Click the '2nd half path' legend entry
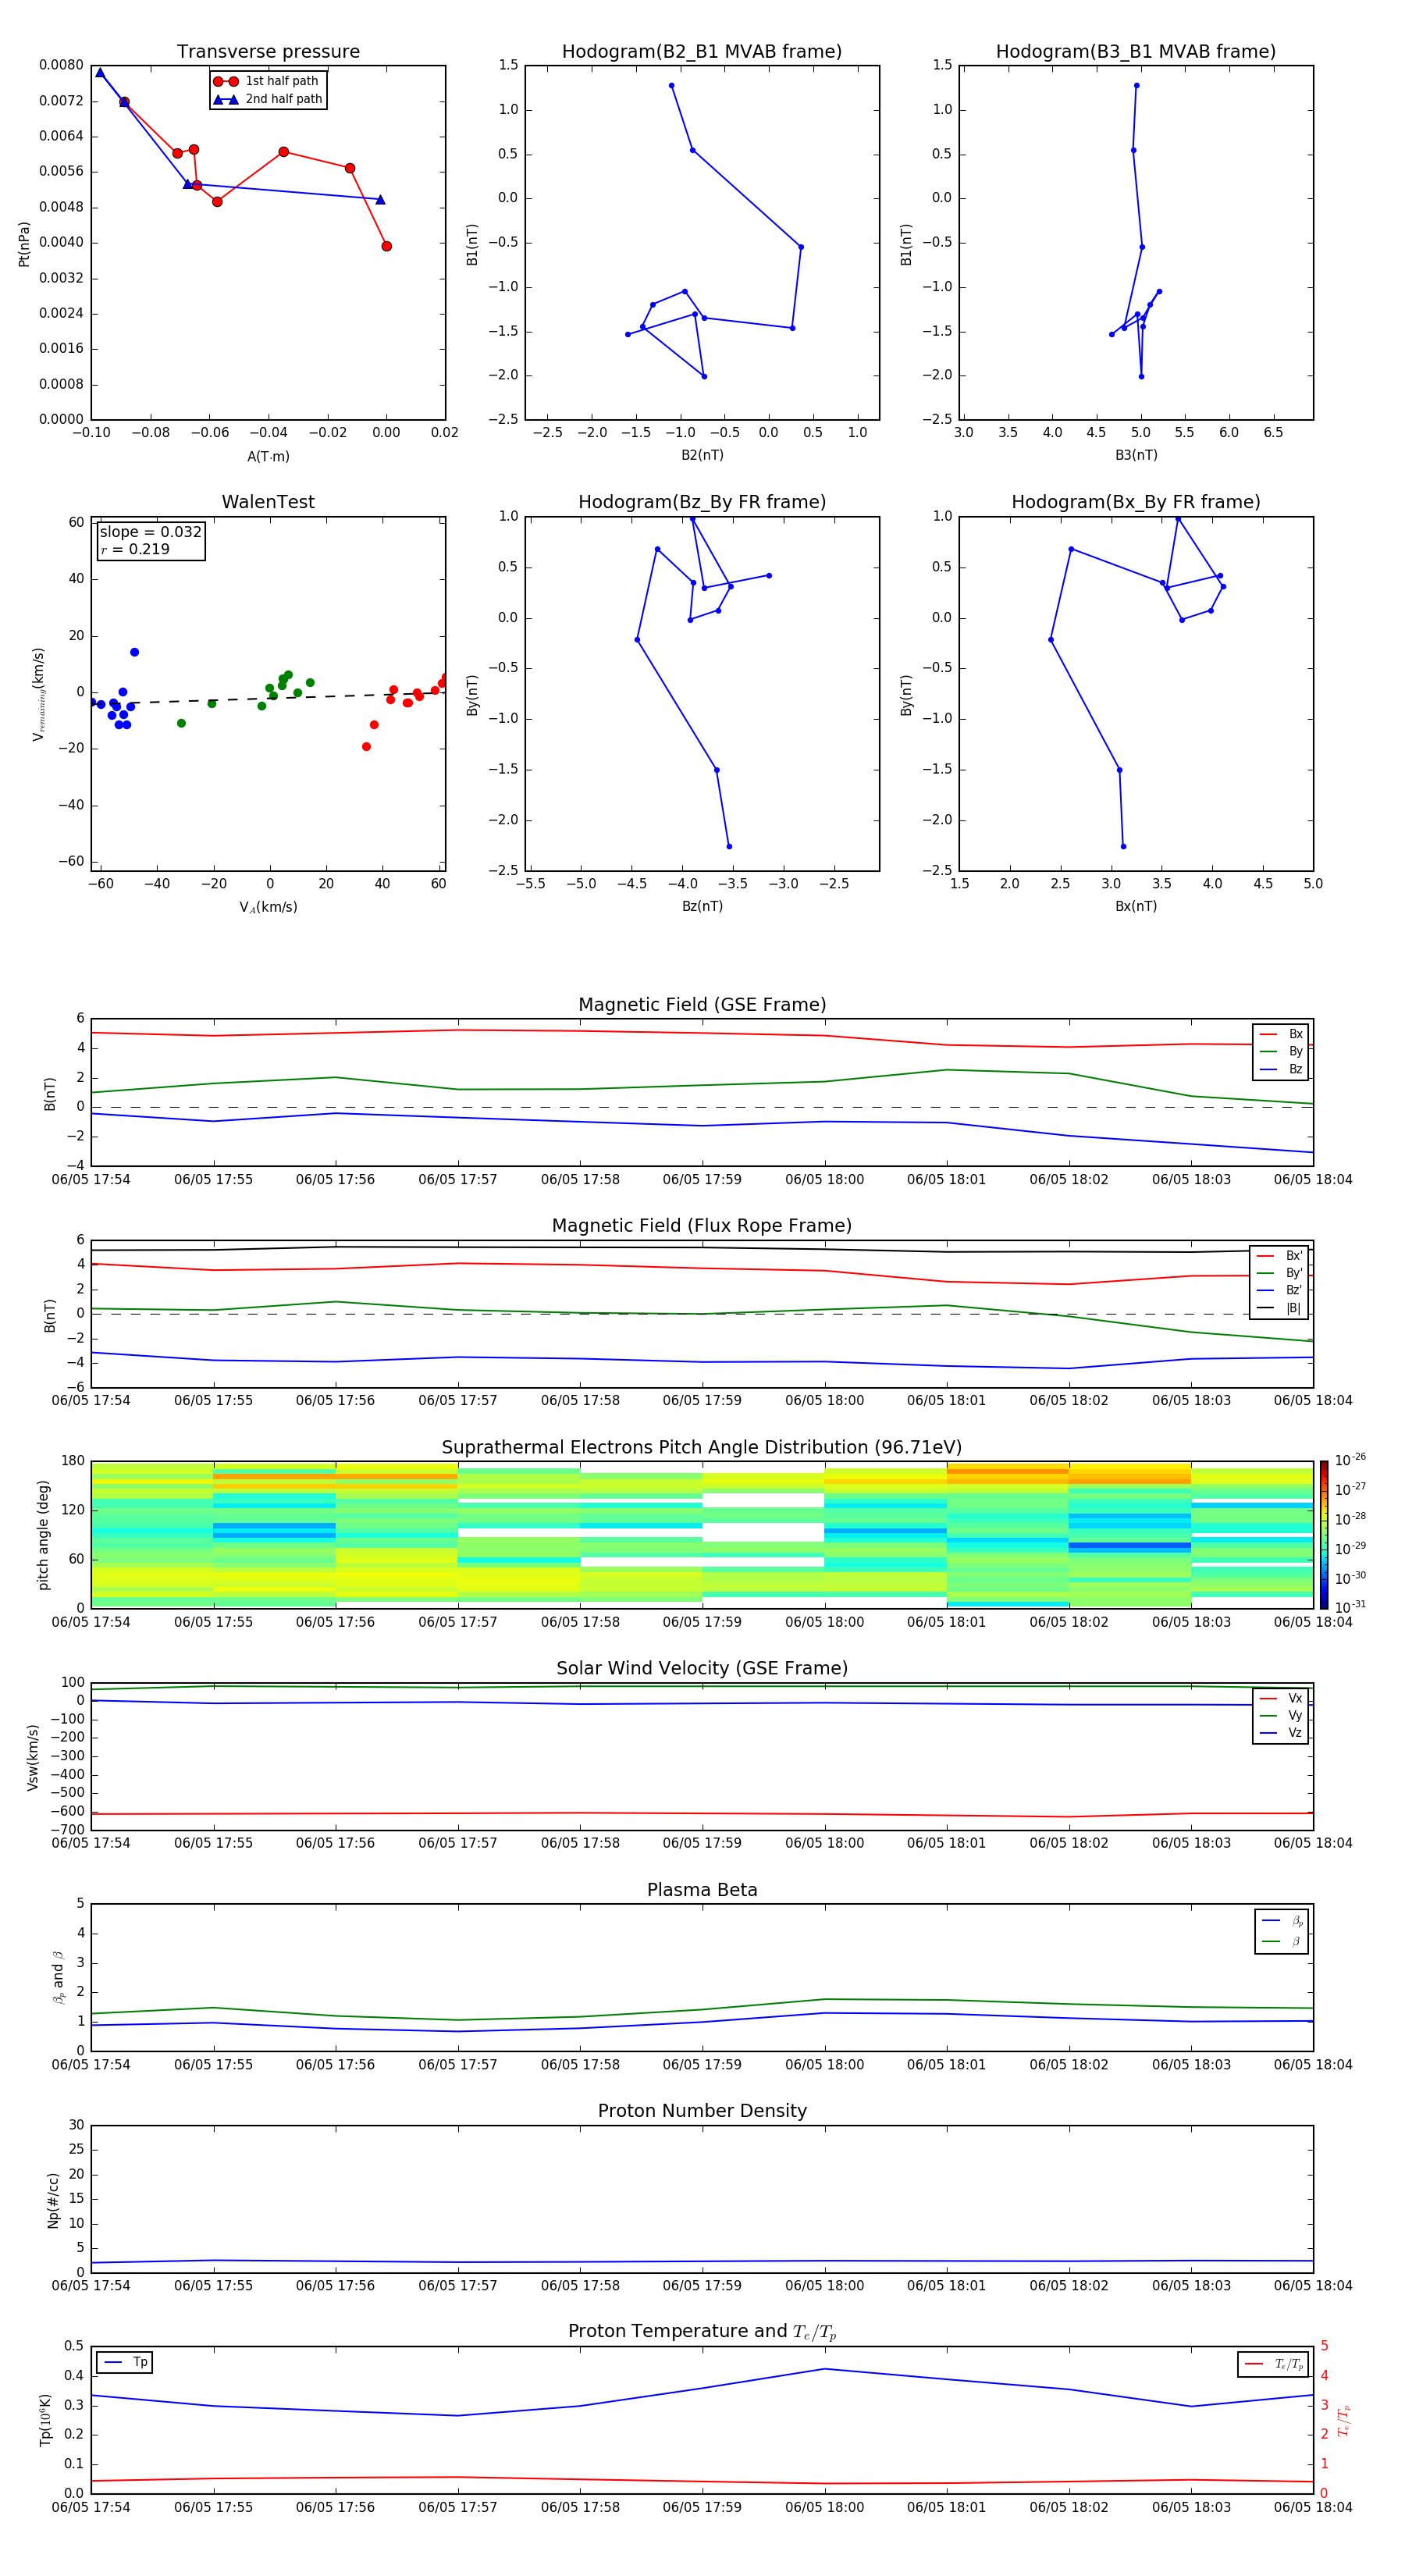The height and width of the screenshot is (2576, 1405). click(x=268, y=99)
